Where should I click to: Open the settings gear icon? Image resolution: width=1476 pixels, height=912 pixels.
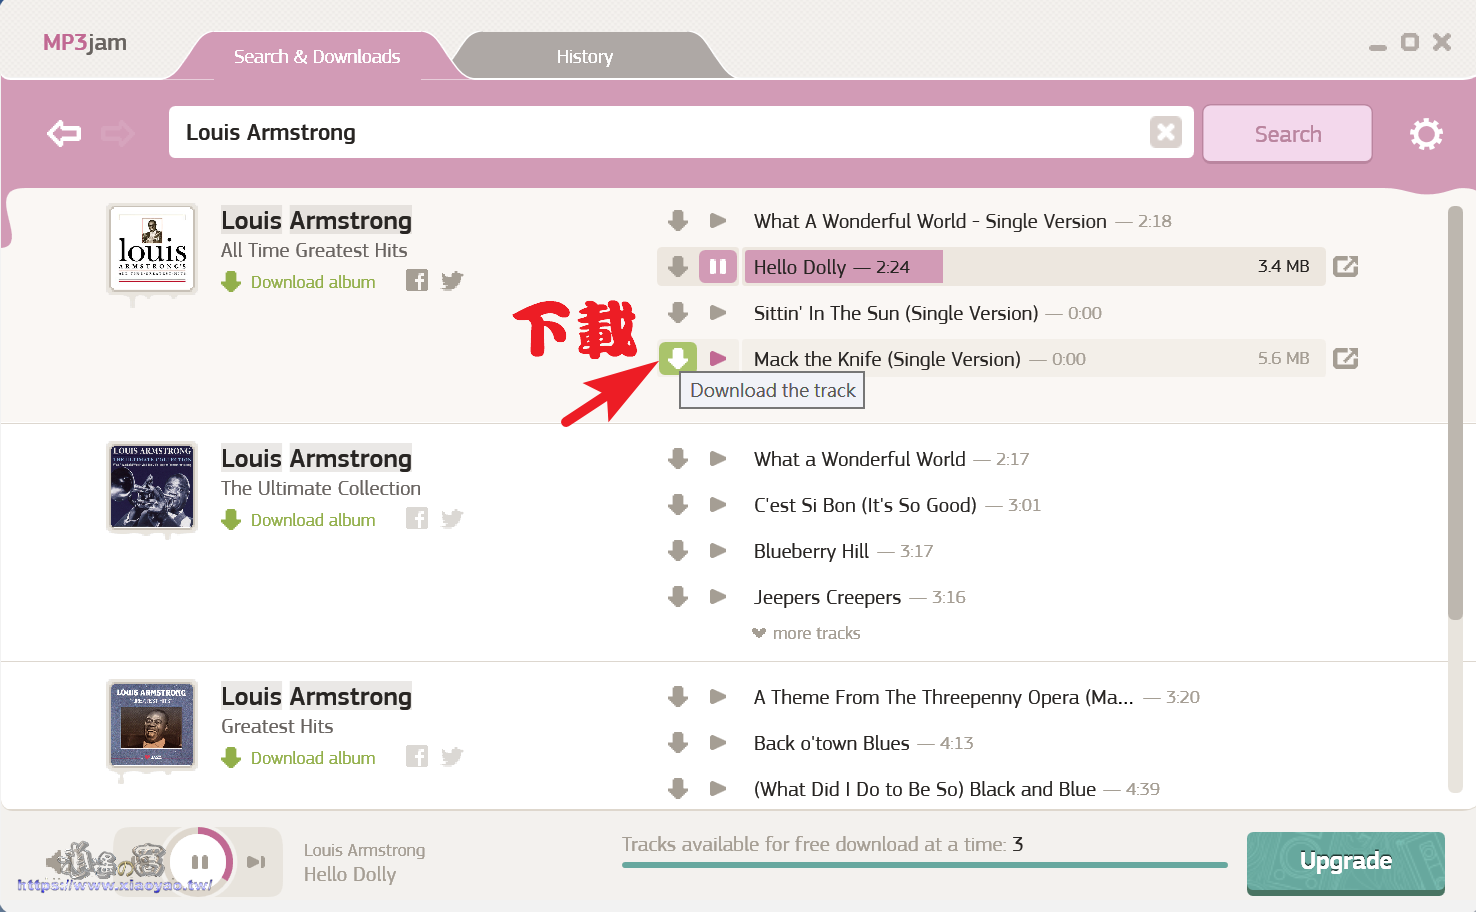coord(1426,134)
